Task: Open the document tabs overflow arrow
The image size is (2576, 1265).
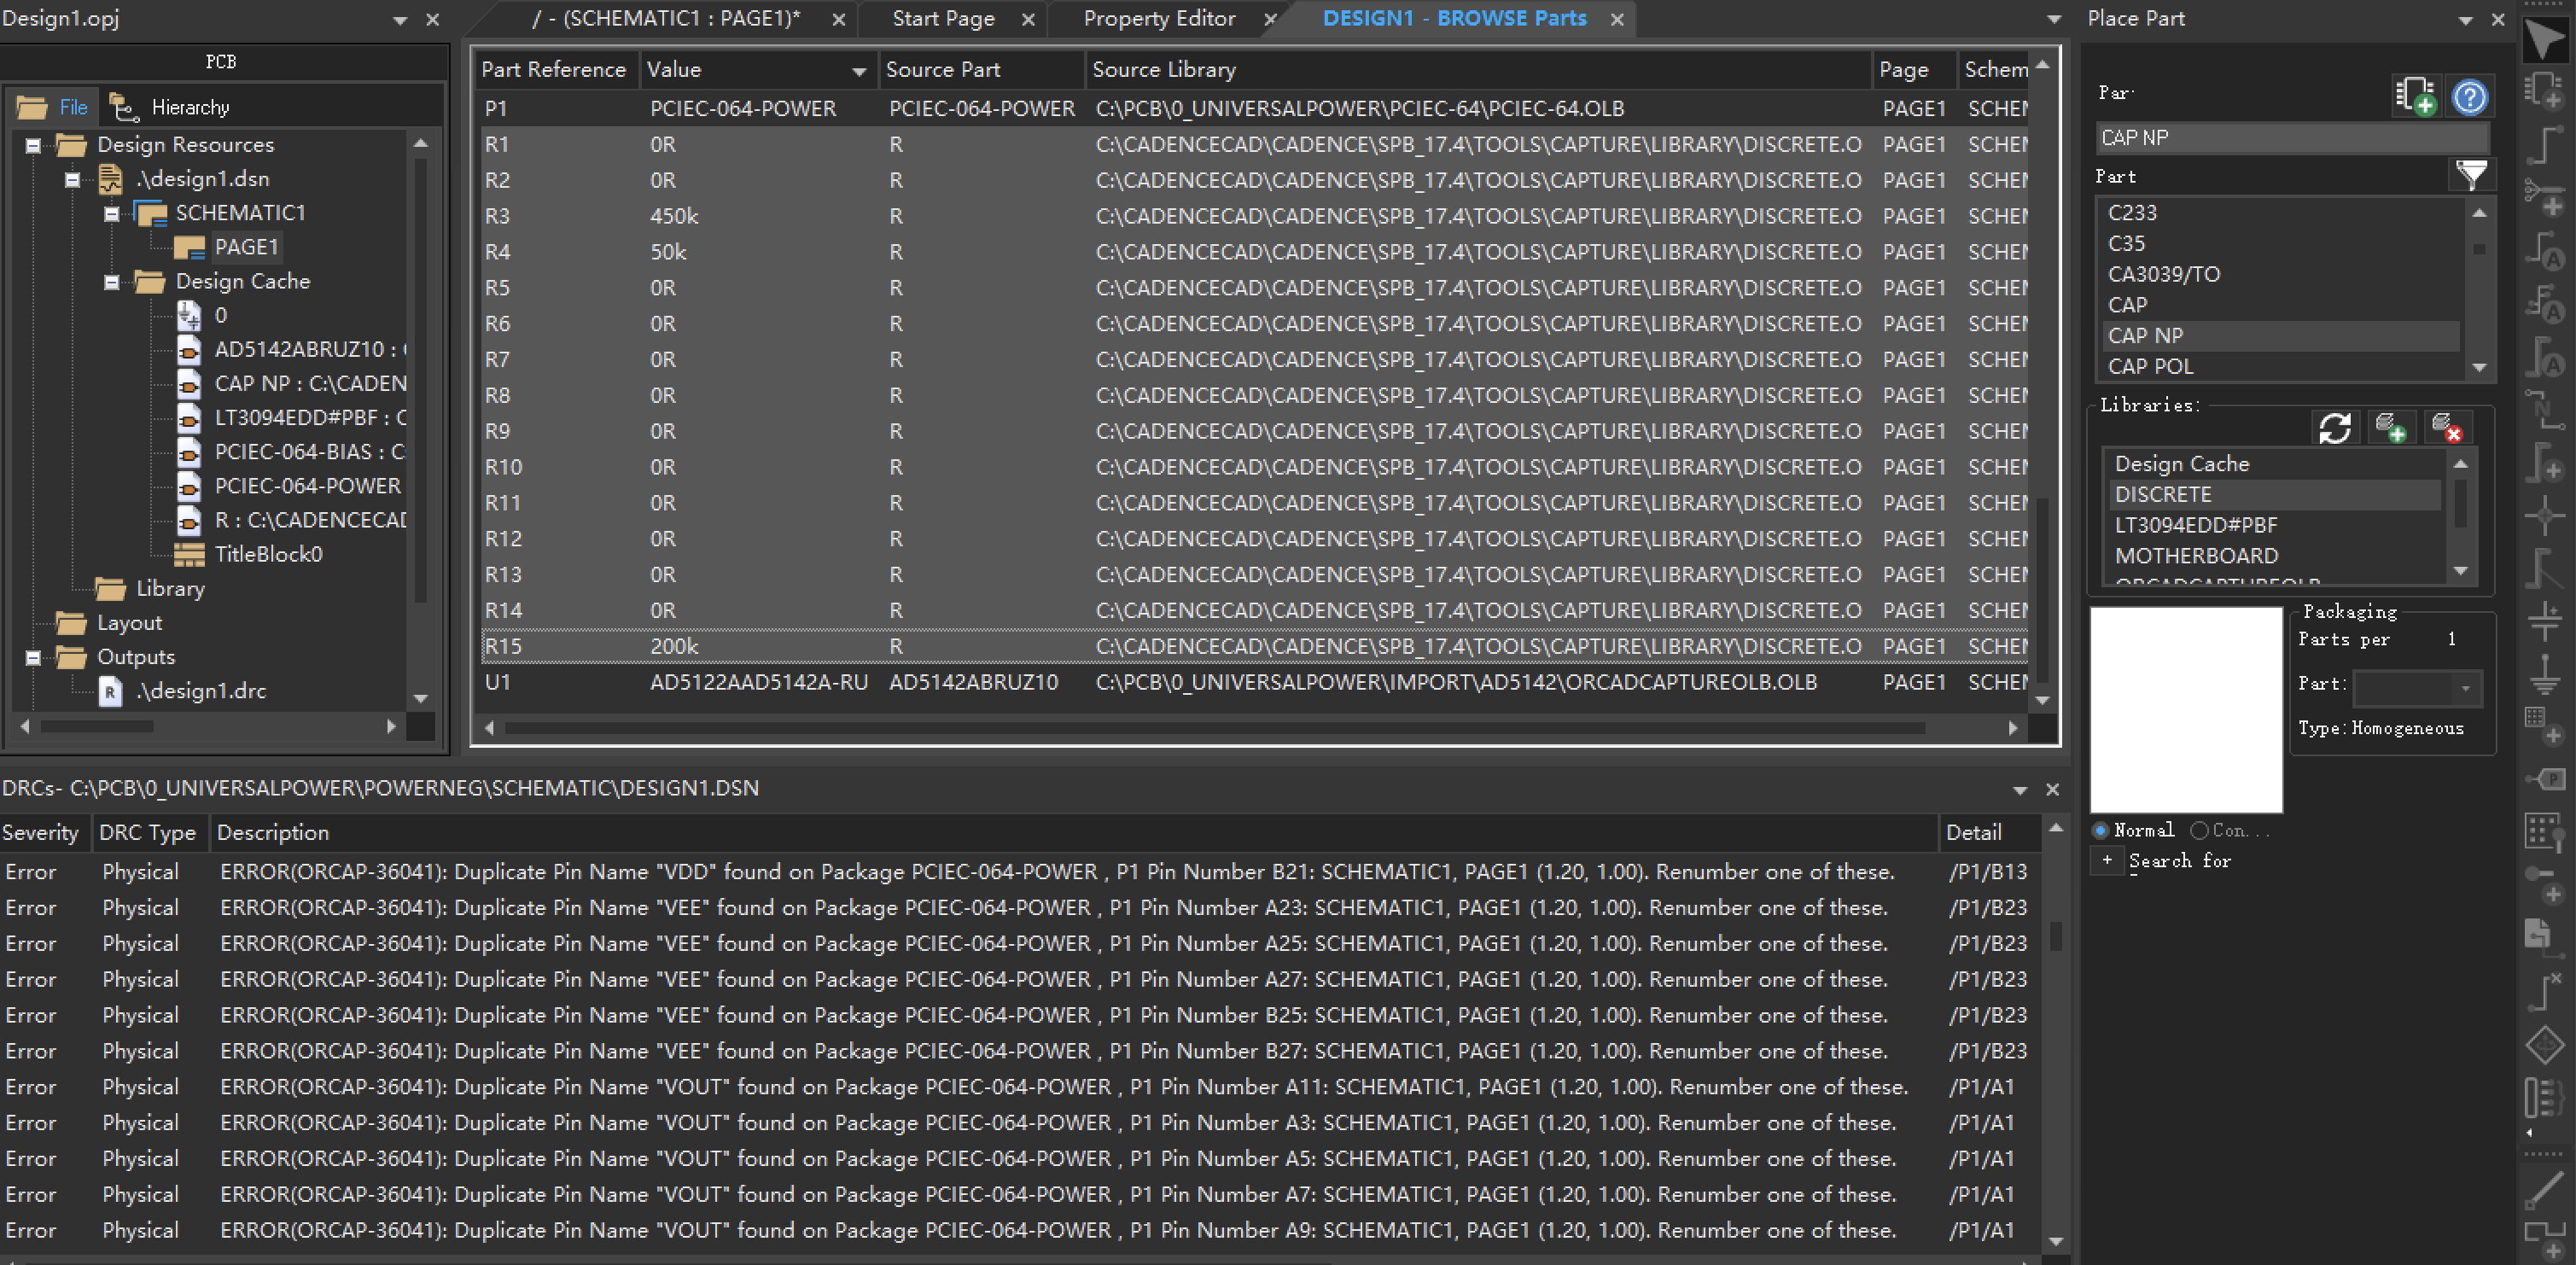Action: 2053,20
